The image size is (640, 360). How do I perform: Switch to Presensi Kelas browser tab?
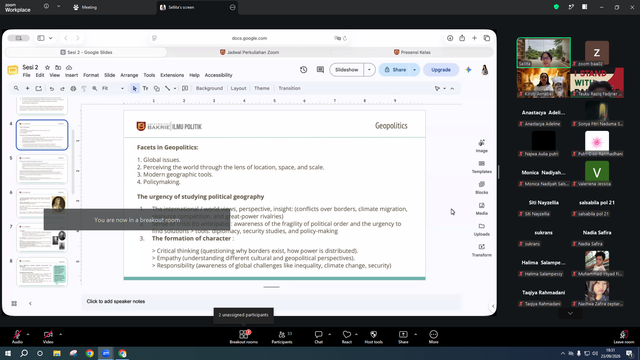click(x=412, y=52)
